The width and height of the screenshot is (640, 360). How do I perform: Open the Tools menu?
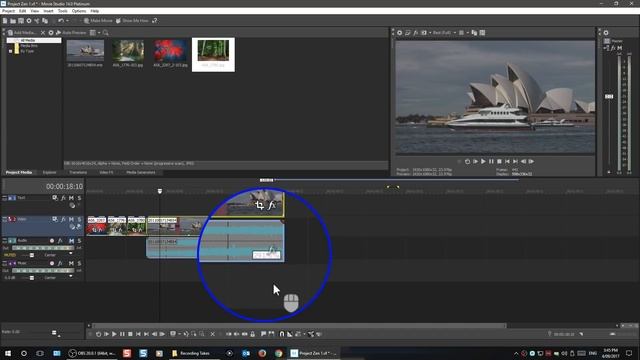pos(62,11)
